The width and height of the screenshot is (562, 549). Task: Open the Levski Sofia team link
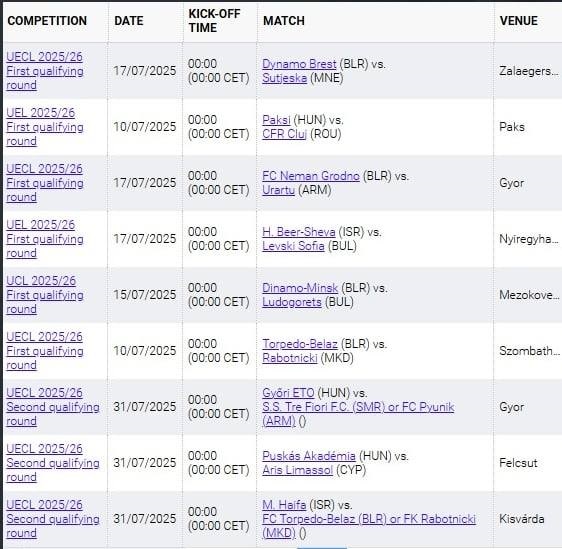tap(293, 246)
